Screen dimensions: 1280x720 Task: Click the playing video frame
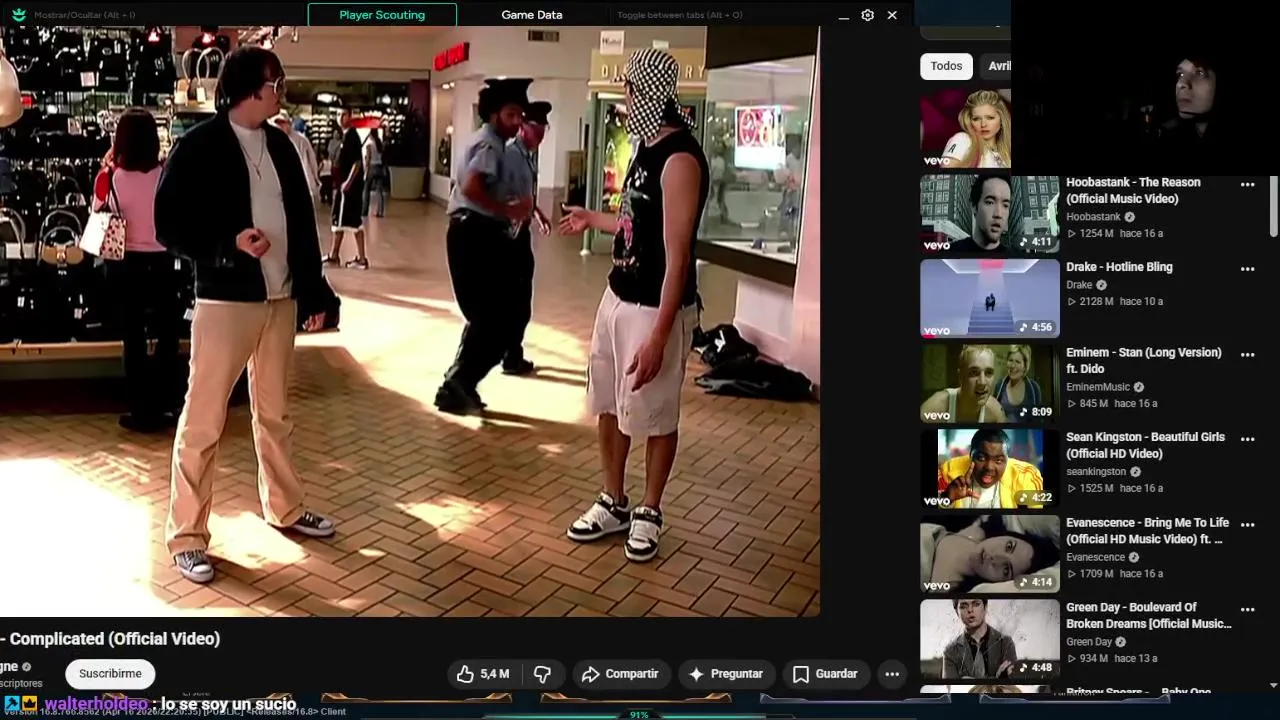pyautogui.click(x=410, y=321)
